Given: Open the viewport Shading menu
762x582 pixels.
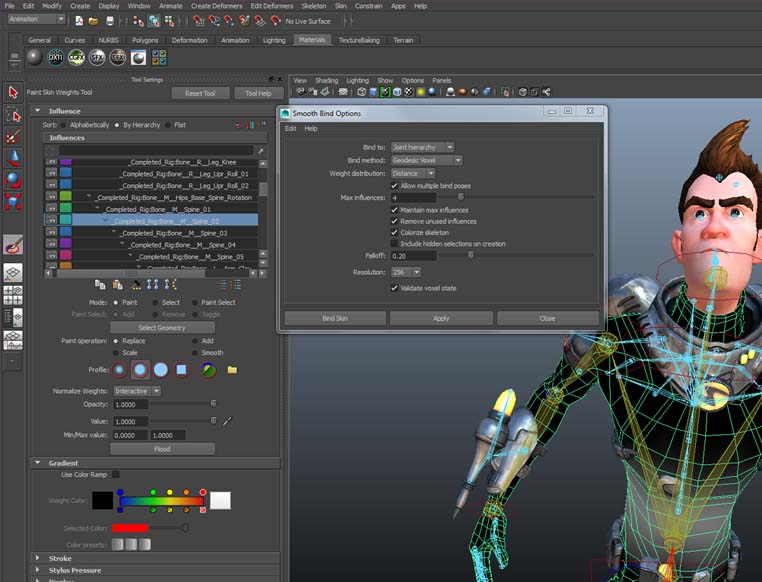Looking at the screenshot, I should (327, 81).
